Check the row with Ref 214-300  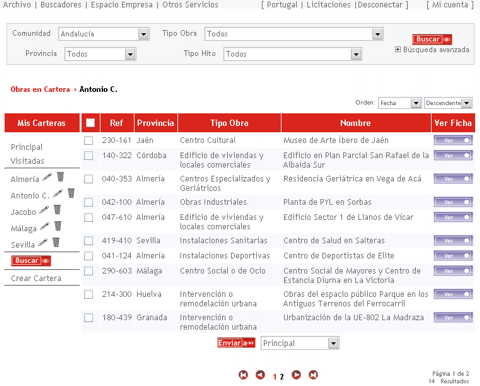(x=88, y=294)
